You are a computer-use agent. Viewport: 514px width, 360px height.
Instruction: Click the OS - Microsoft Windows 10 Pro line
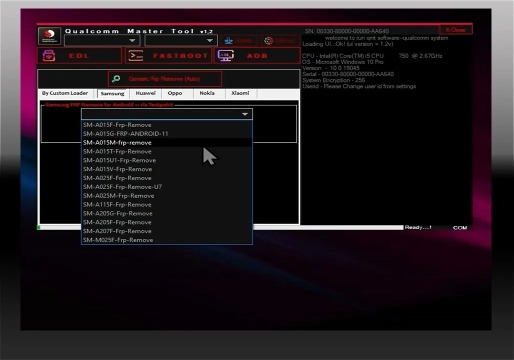[x=343, y=62]
